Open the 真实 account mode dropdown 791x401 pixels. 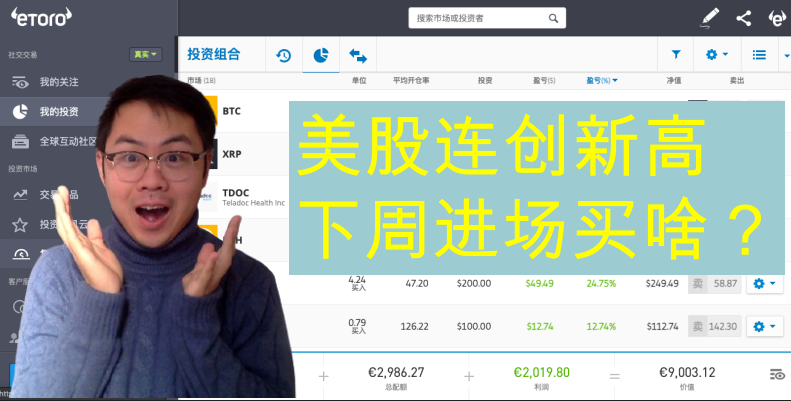point(146,54)
